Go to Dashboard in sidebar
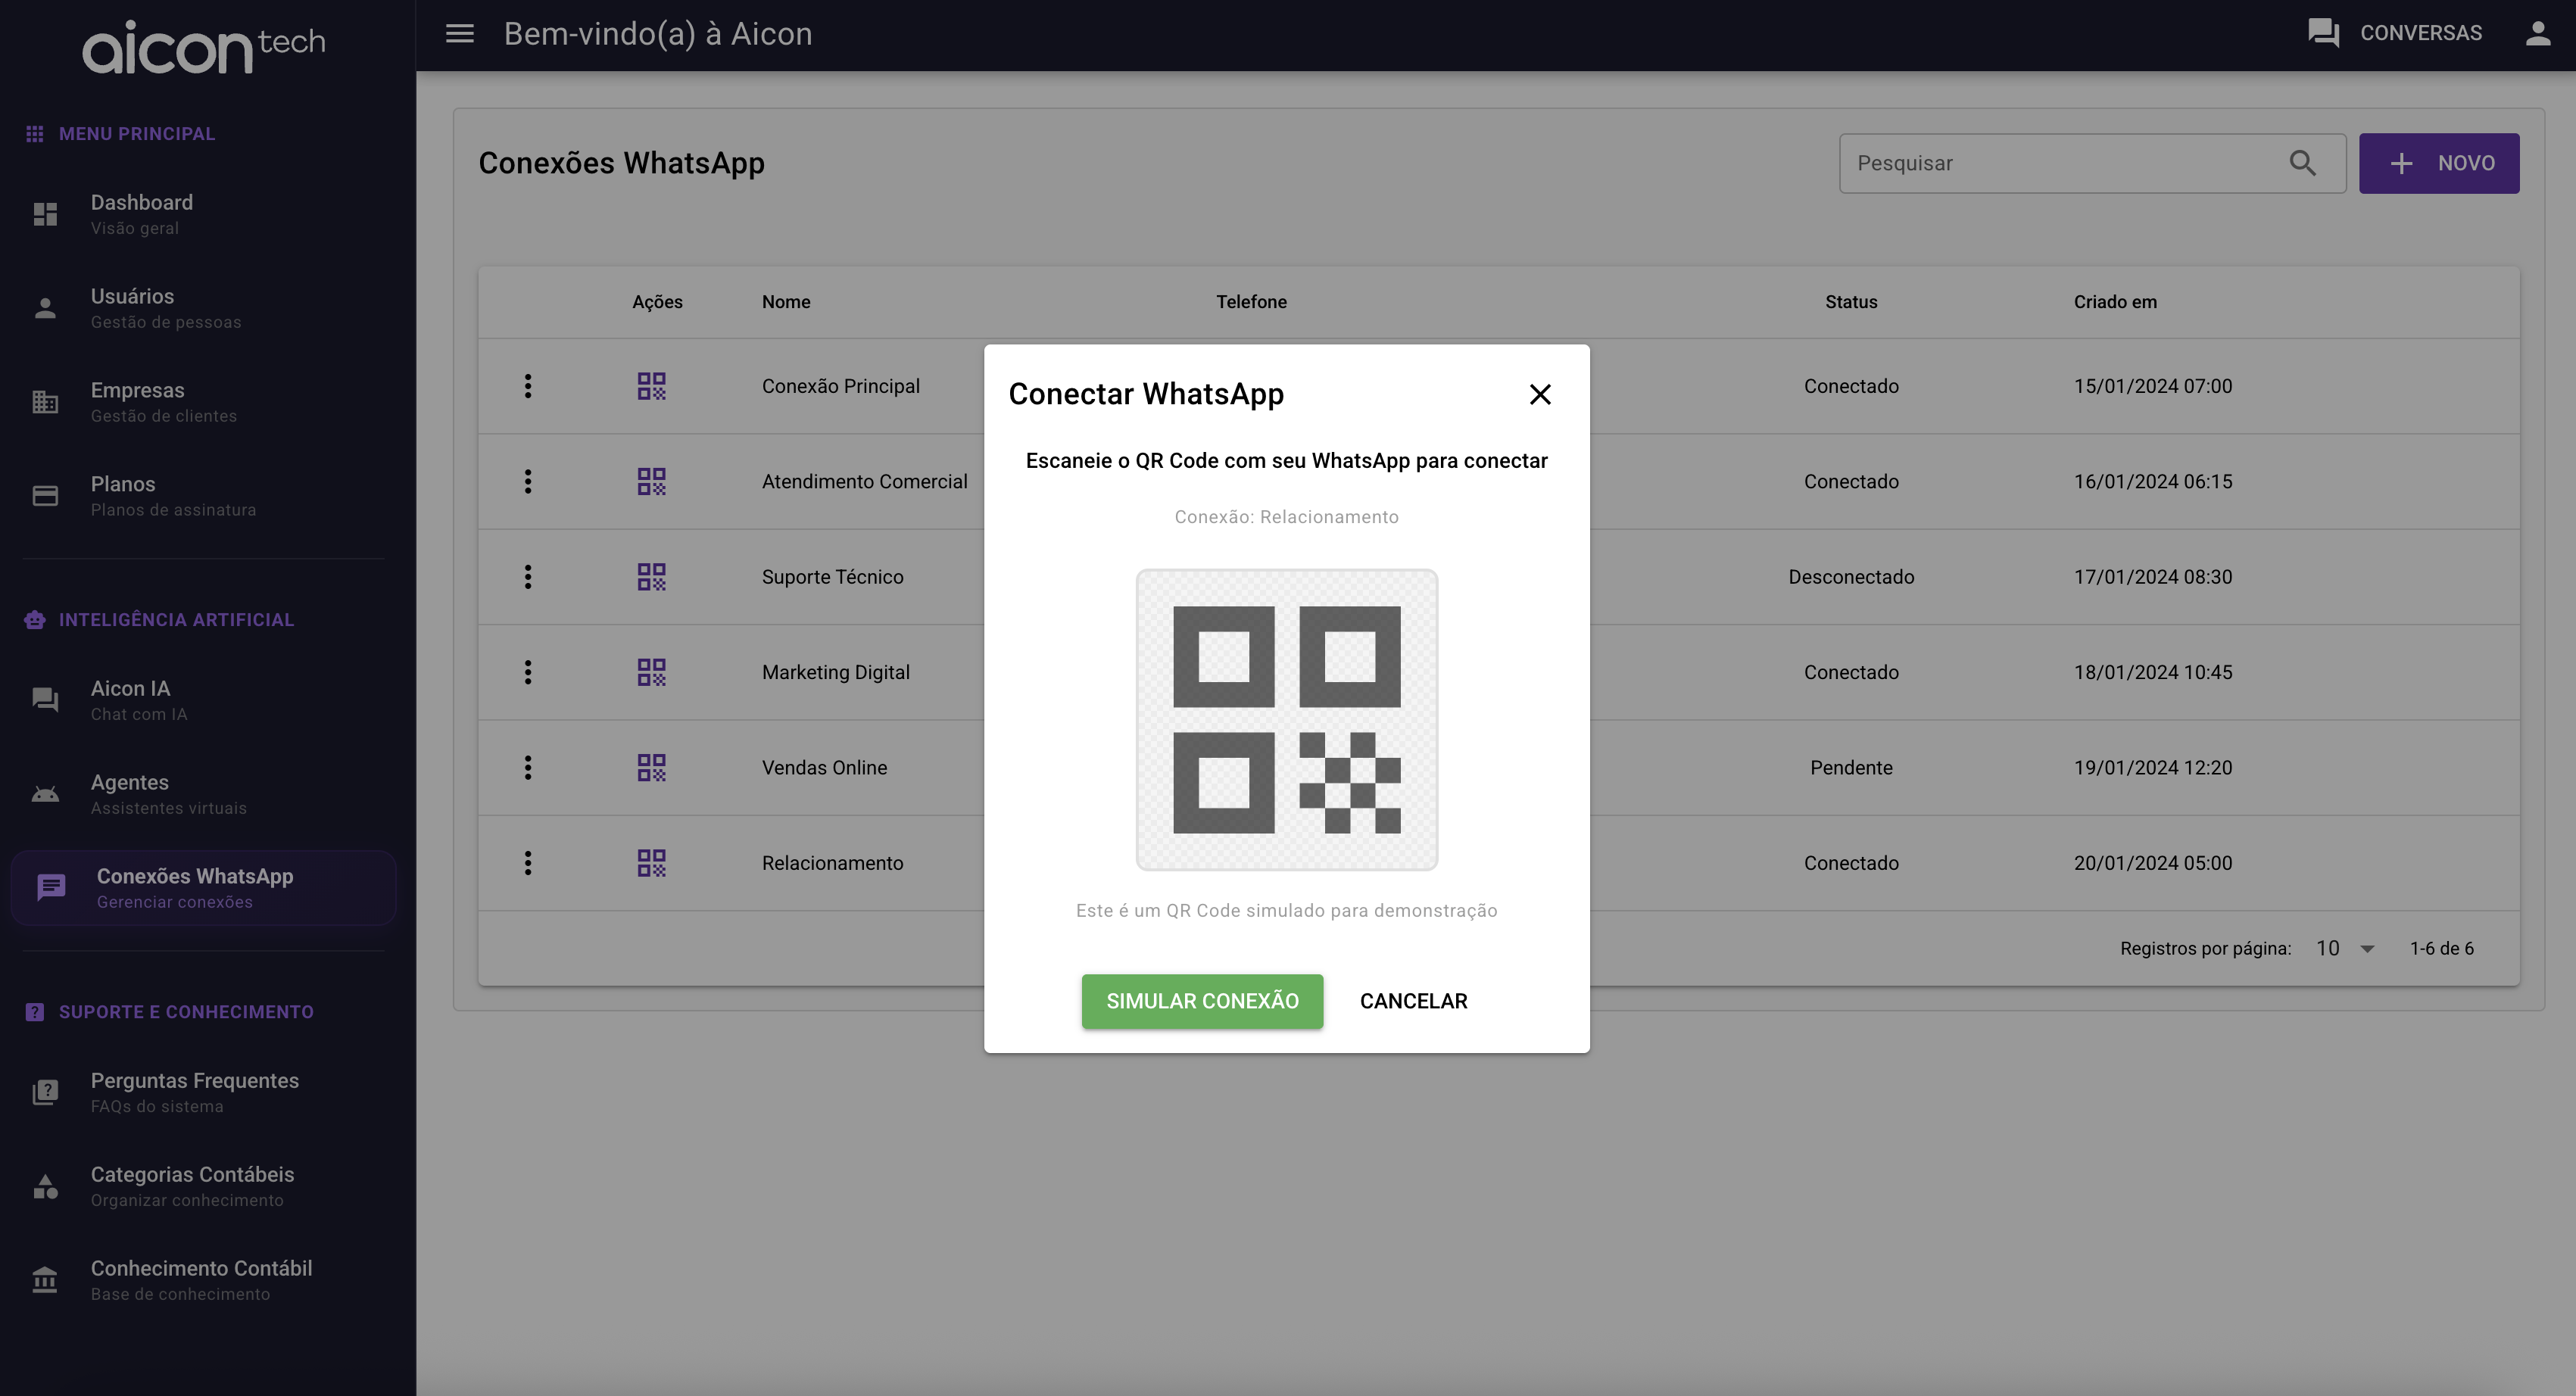Screen dimensions: 2576x1396 pyautogui.click(x=142, y=213)
